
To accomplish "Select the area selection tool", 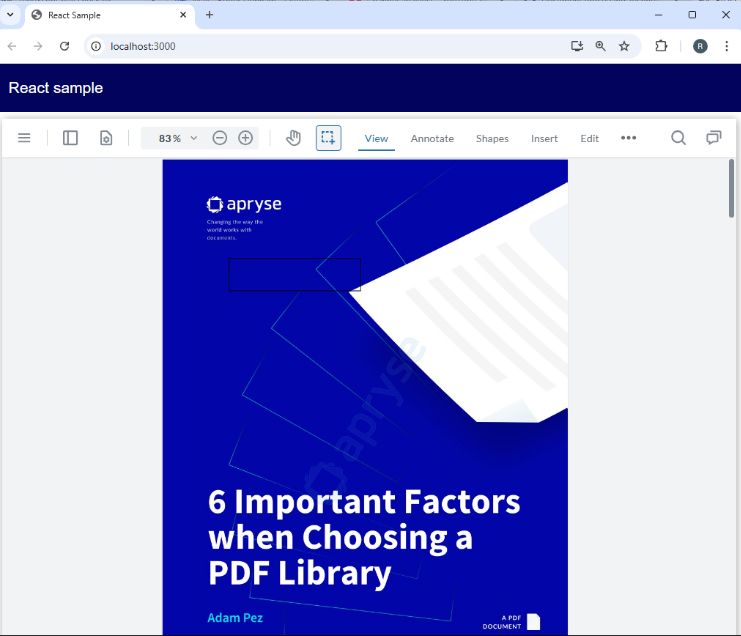I will coord(328,138).
